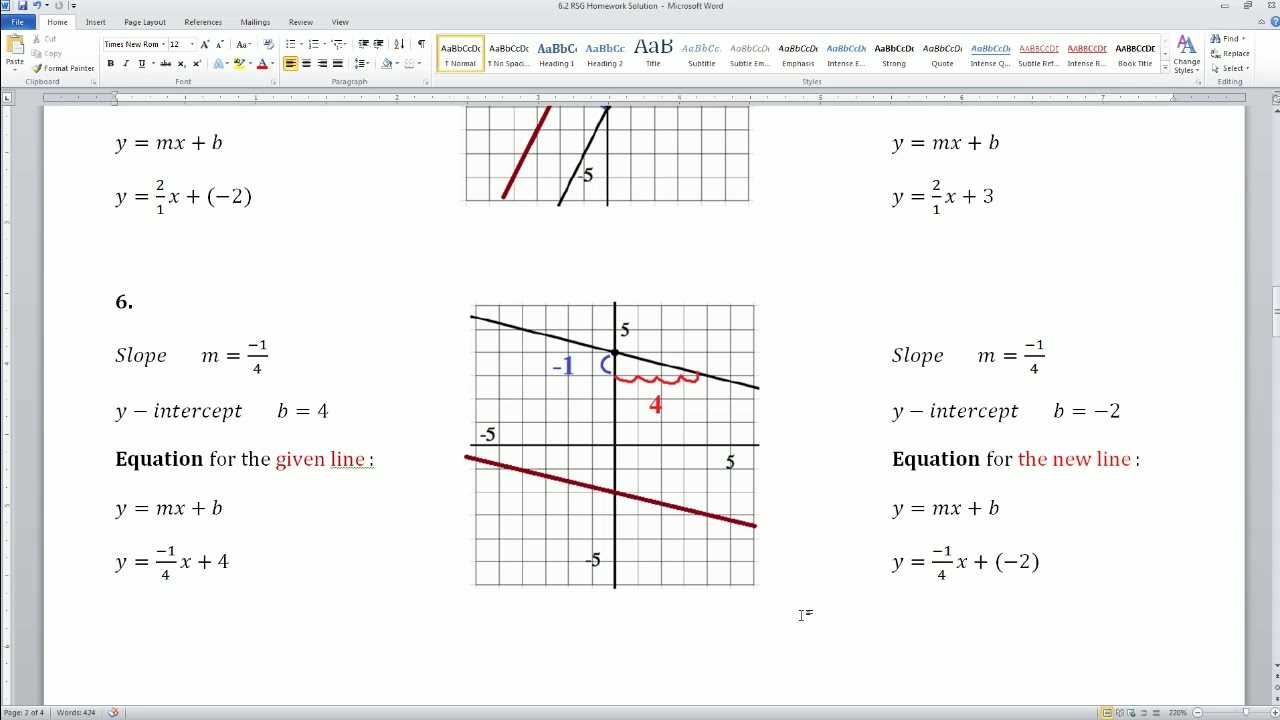Open the Line Spacing dropdown
1280x720 pixels.
click(361, 64)
